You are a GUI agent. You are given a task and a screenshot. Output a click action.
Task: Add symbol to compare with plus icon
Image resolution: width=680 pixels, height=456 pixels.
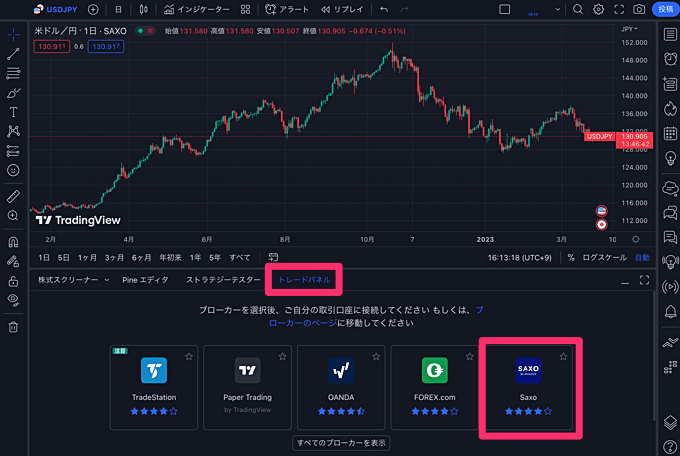93,10
